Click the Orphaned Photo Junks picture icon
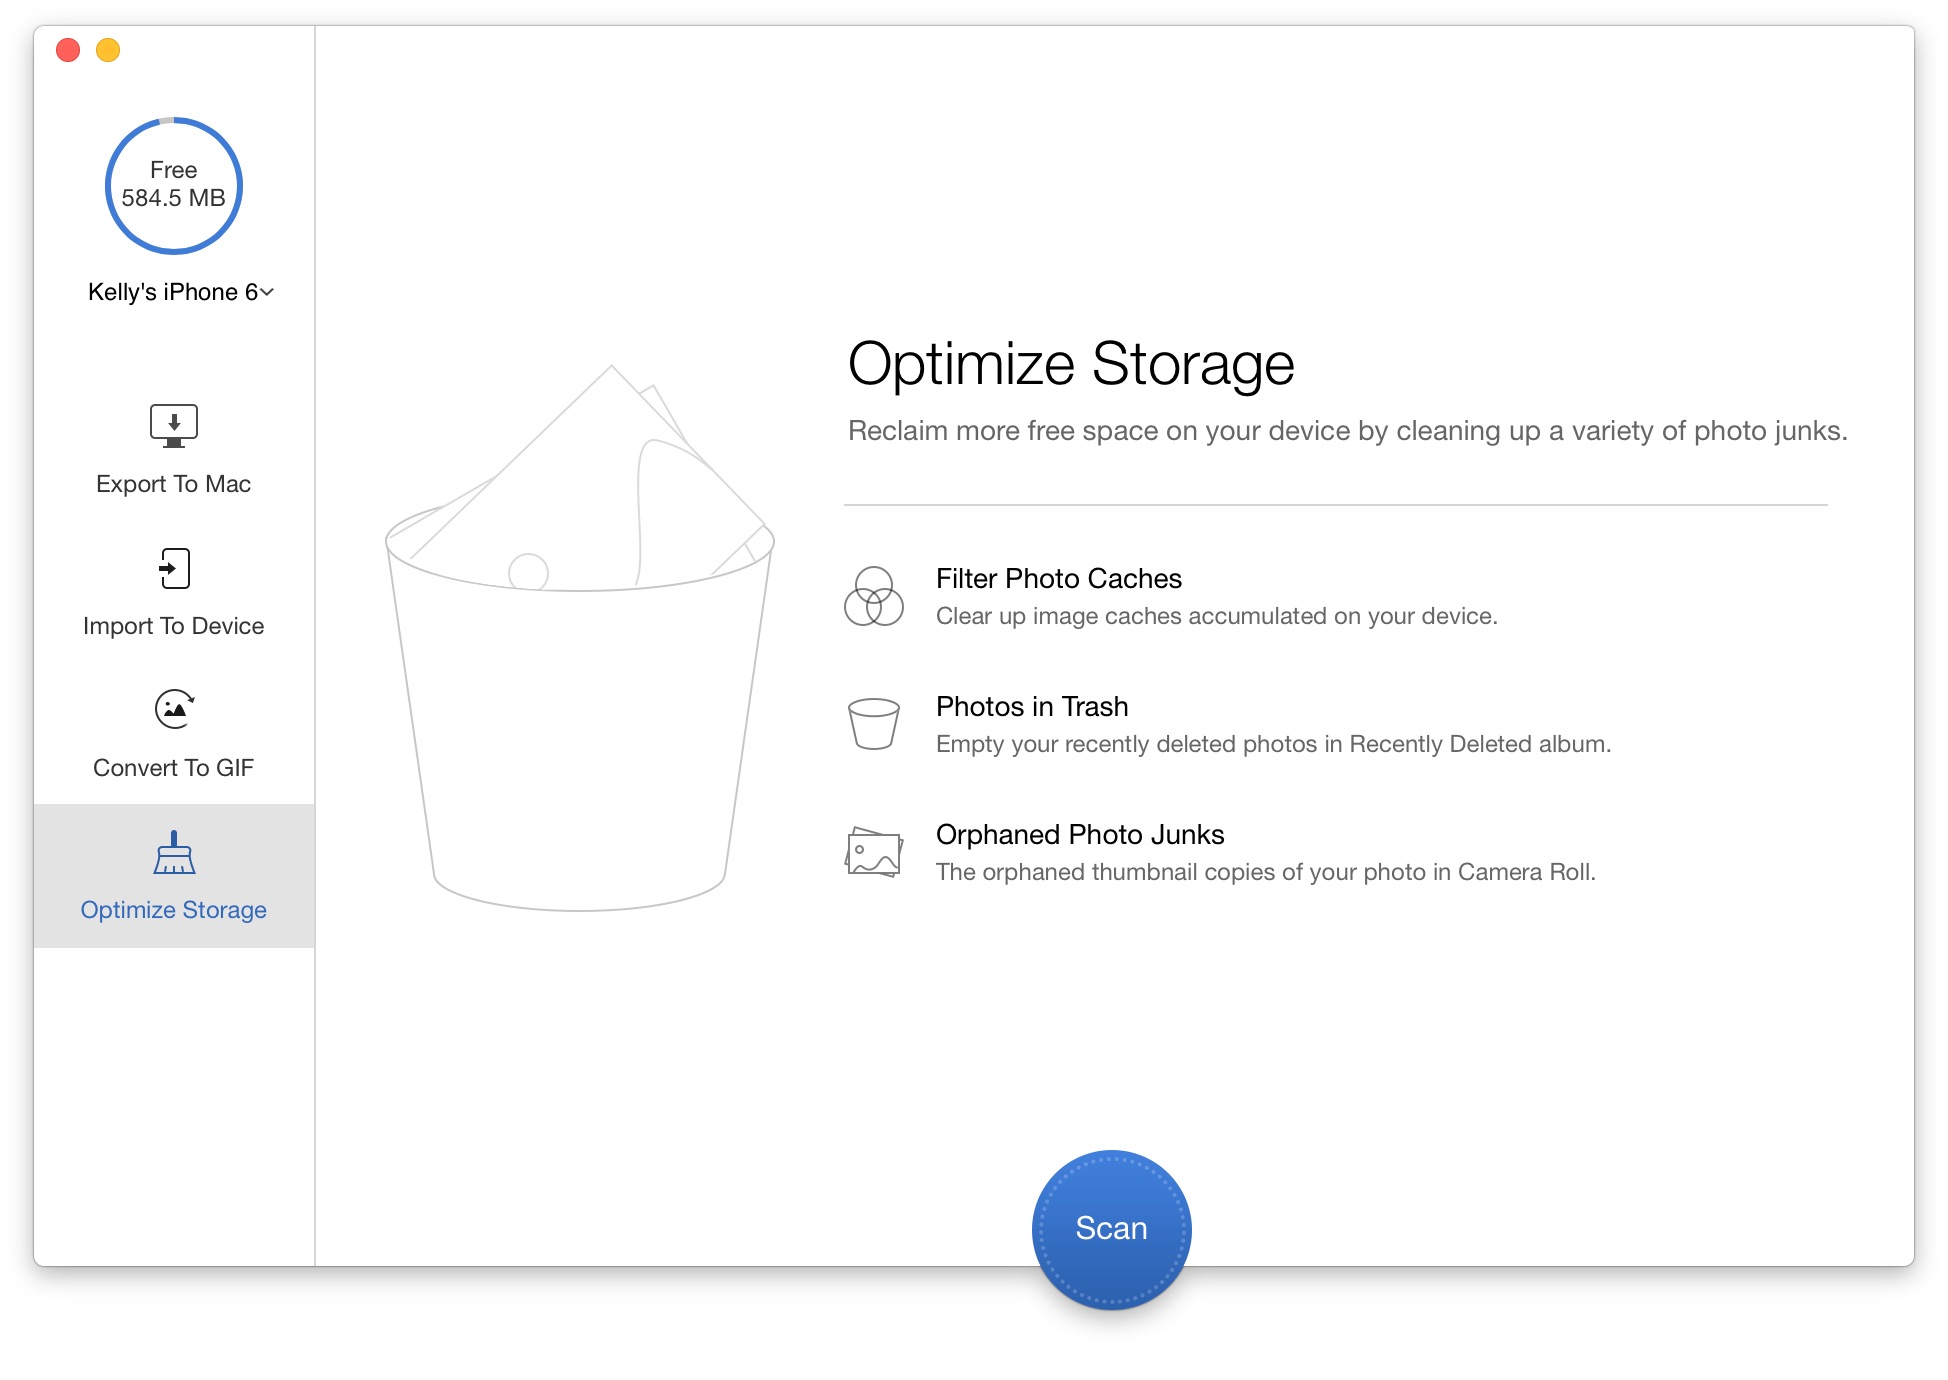 (874, 852)
